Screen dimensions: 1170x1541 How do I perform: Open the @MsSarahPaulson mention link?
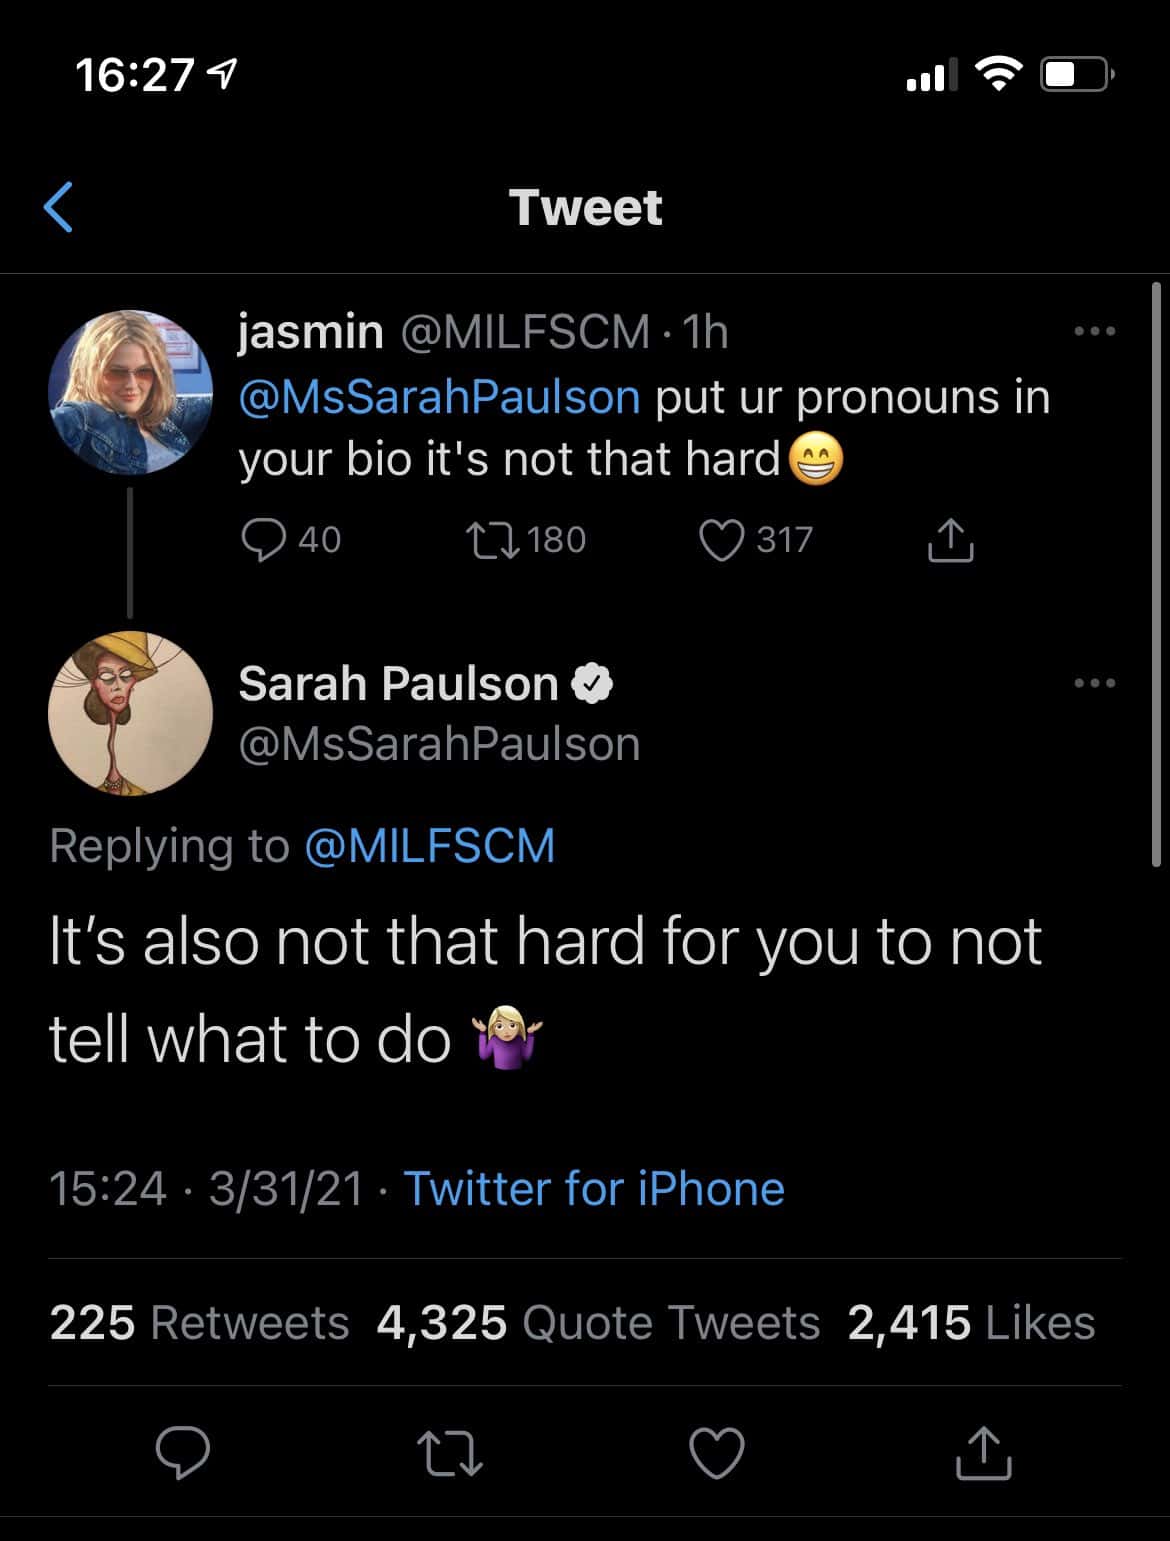pyautogui.click(x=440, y=397)
